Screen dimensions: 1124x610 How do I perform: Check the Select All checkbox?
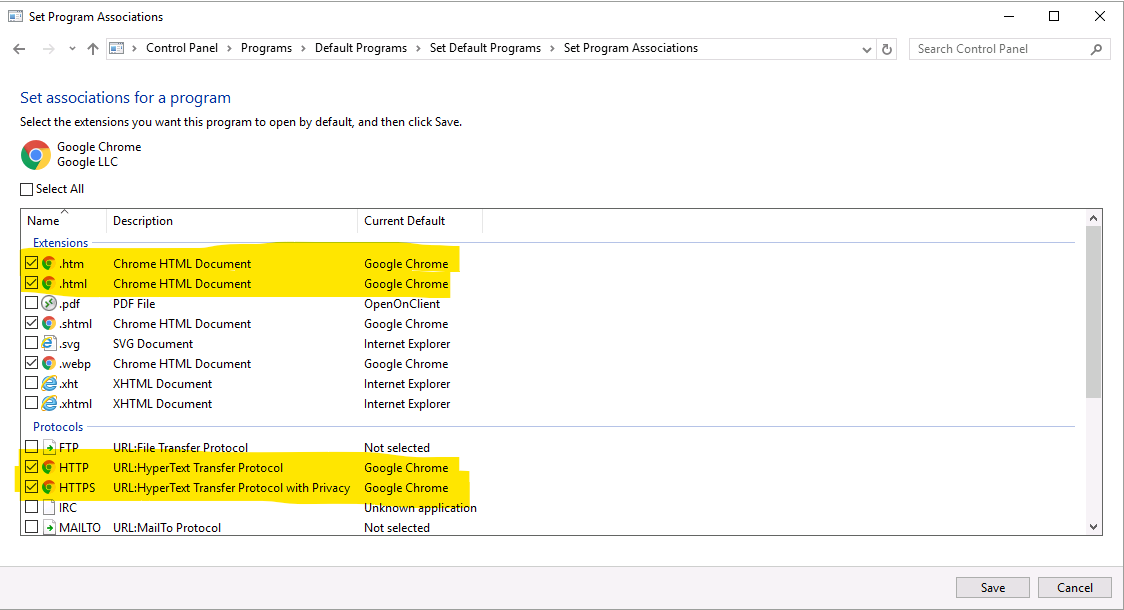coord(27,189)
